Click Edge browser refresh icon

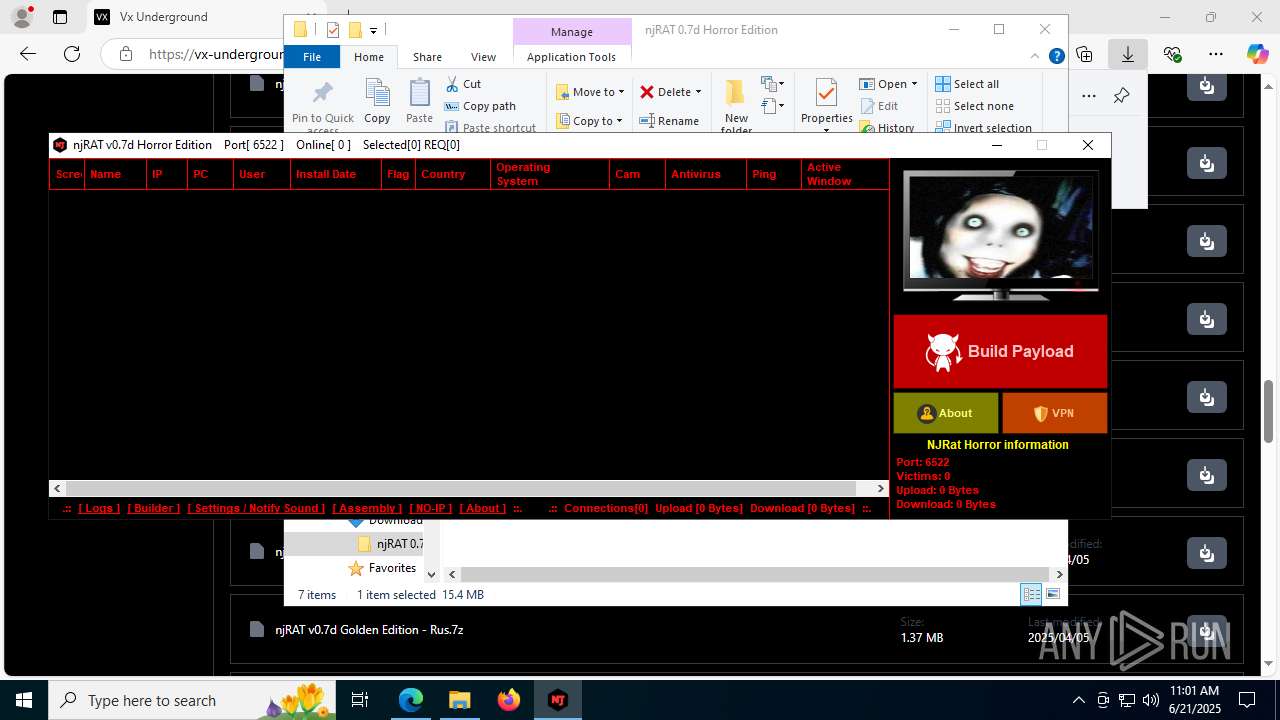pyautogui.click(x=72, y=54)
